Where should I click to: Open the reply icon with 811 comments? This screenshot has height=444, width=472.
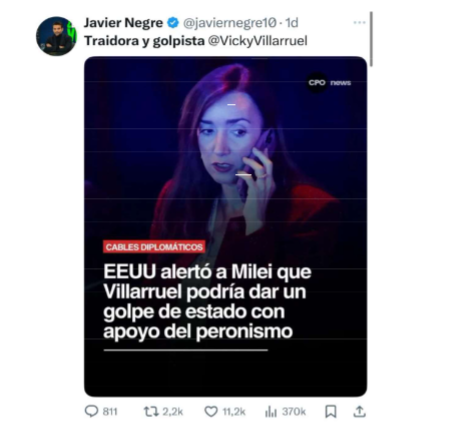(91, 411)
